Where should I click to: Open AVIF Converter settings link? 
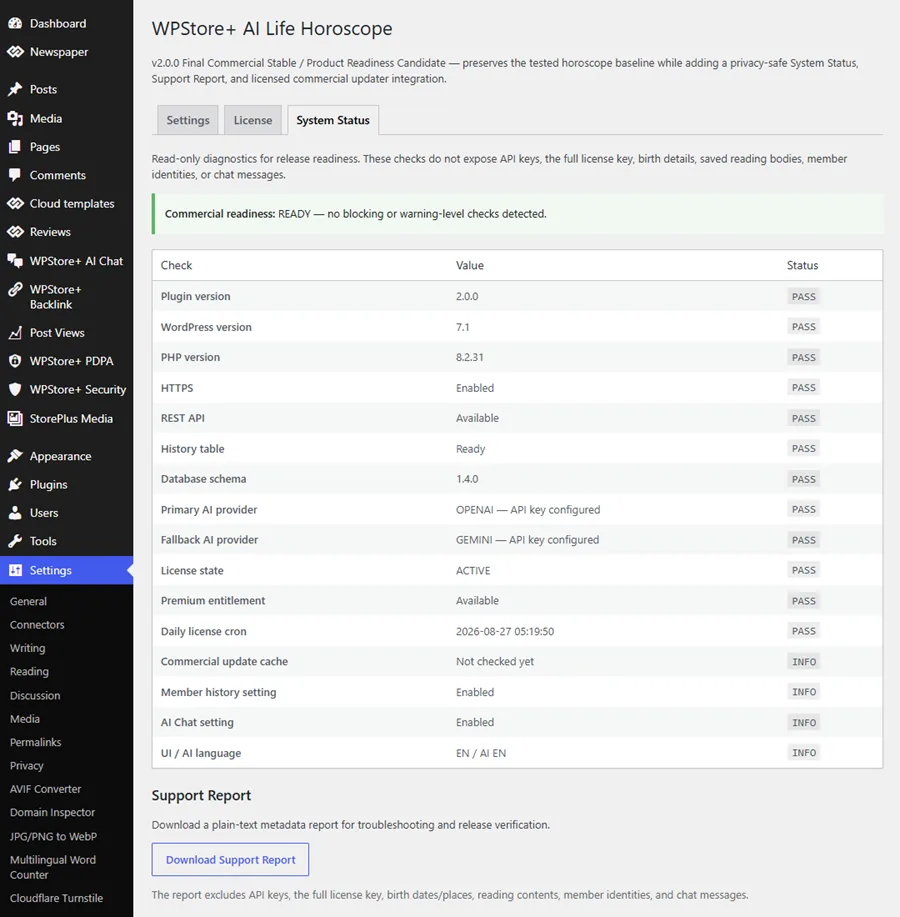pyautogui.click(x=46, y=789)
